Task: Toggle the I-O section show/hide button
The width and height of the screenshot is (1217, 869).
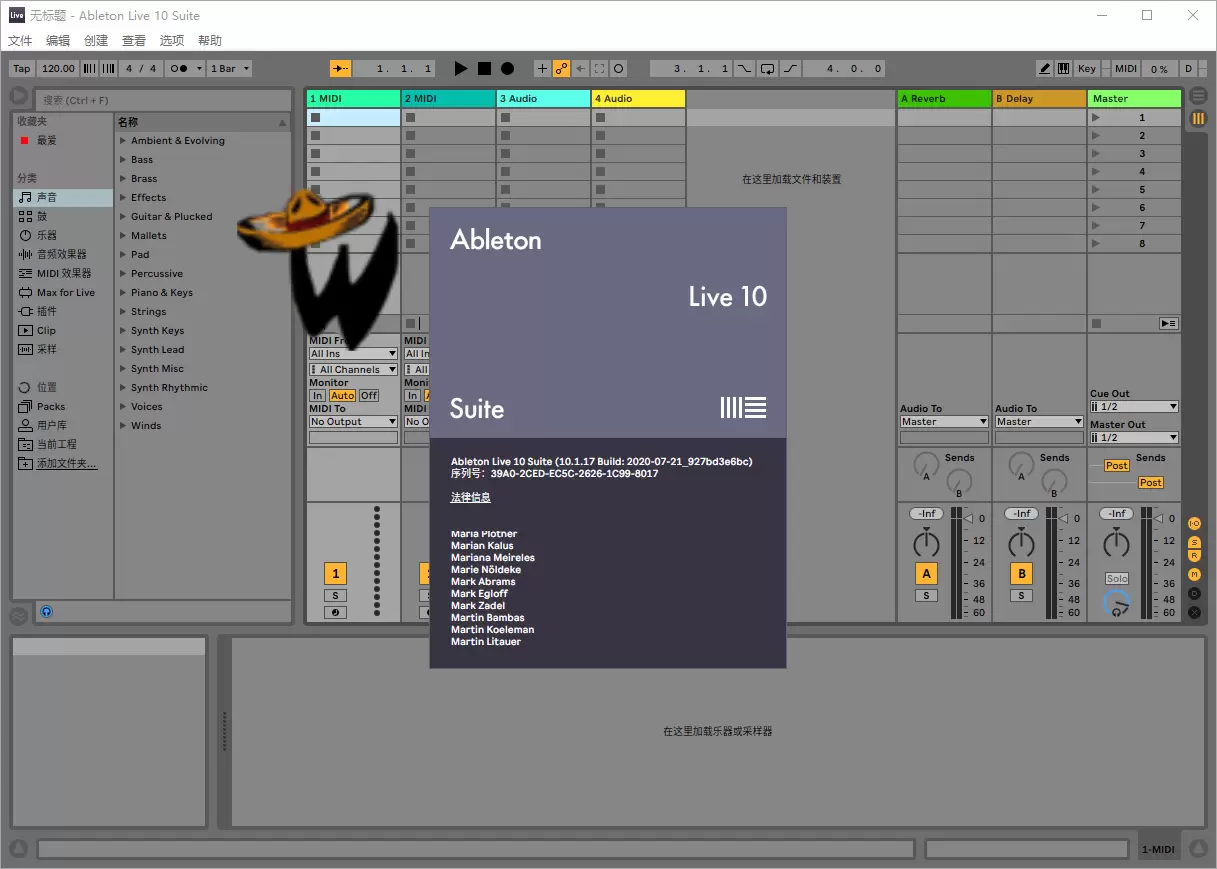Action: [x=1194, y=524]
